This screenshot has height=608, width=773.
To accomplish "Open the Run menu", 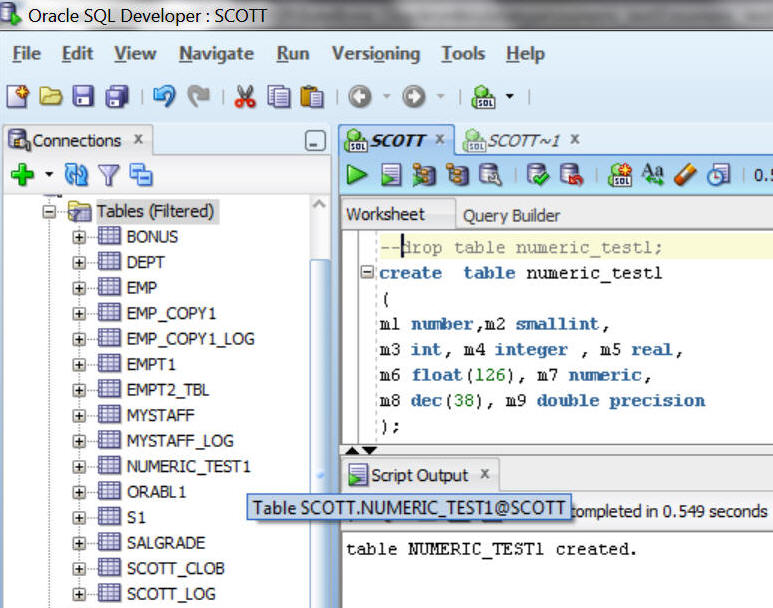I will [x=293, y=53].
